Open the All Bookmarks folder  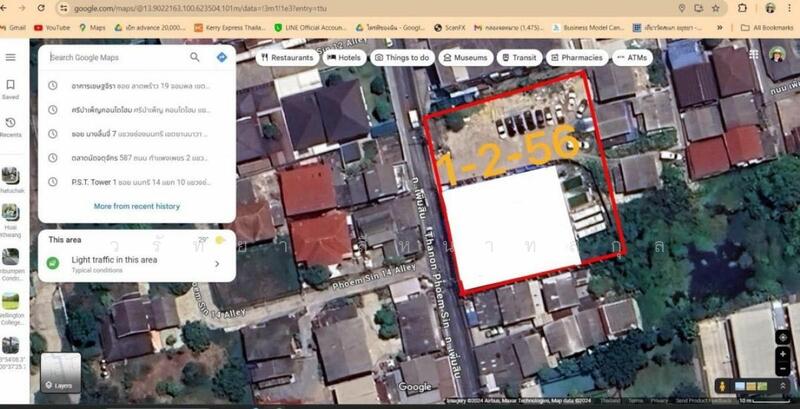click(x=767, y=27)
